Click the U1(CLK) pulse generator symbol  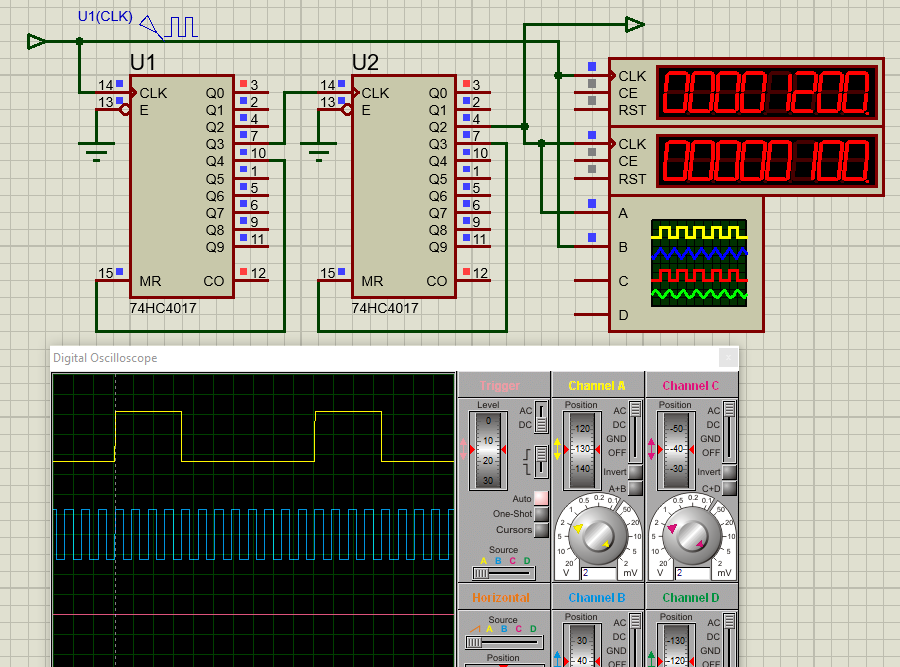(170, 26)
